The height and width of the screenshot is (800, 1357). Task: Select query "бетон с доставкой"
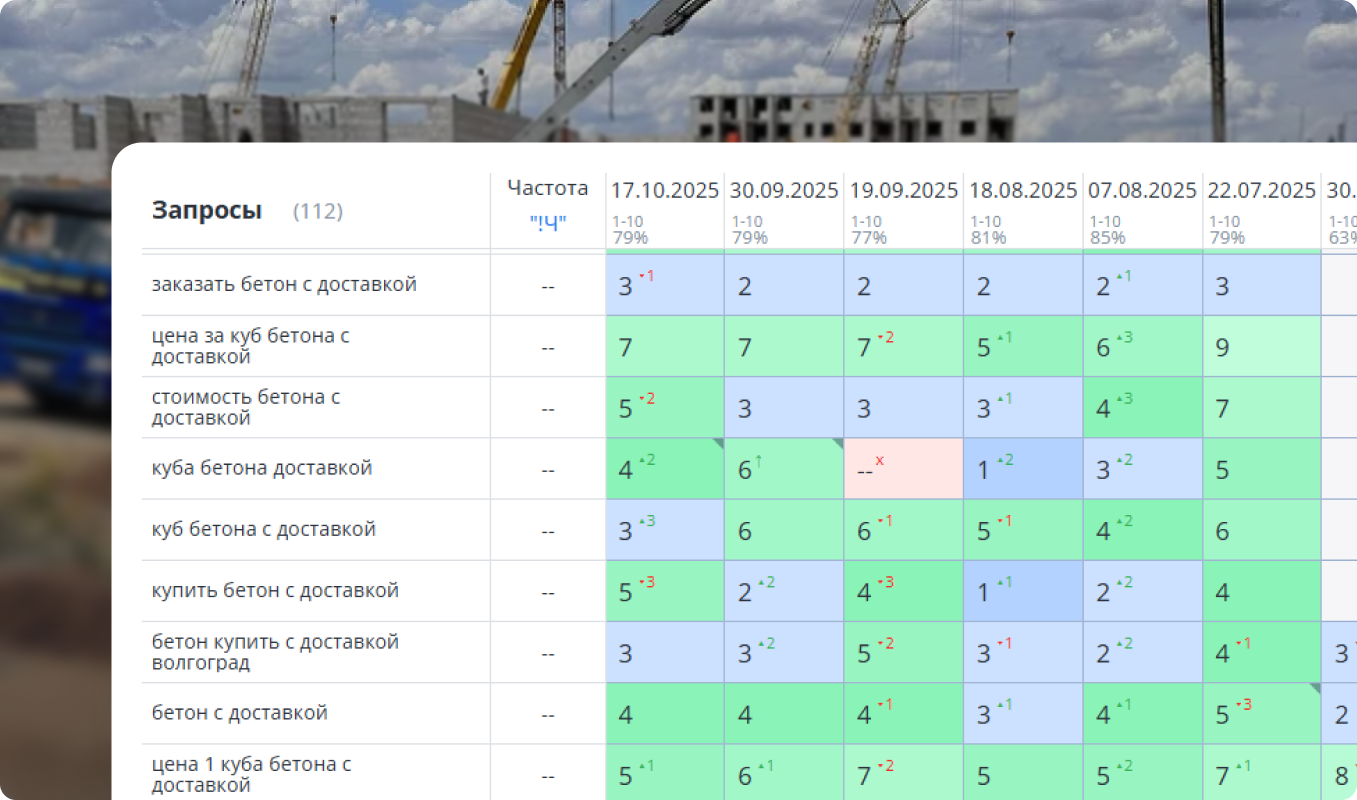tap(240, 713)
